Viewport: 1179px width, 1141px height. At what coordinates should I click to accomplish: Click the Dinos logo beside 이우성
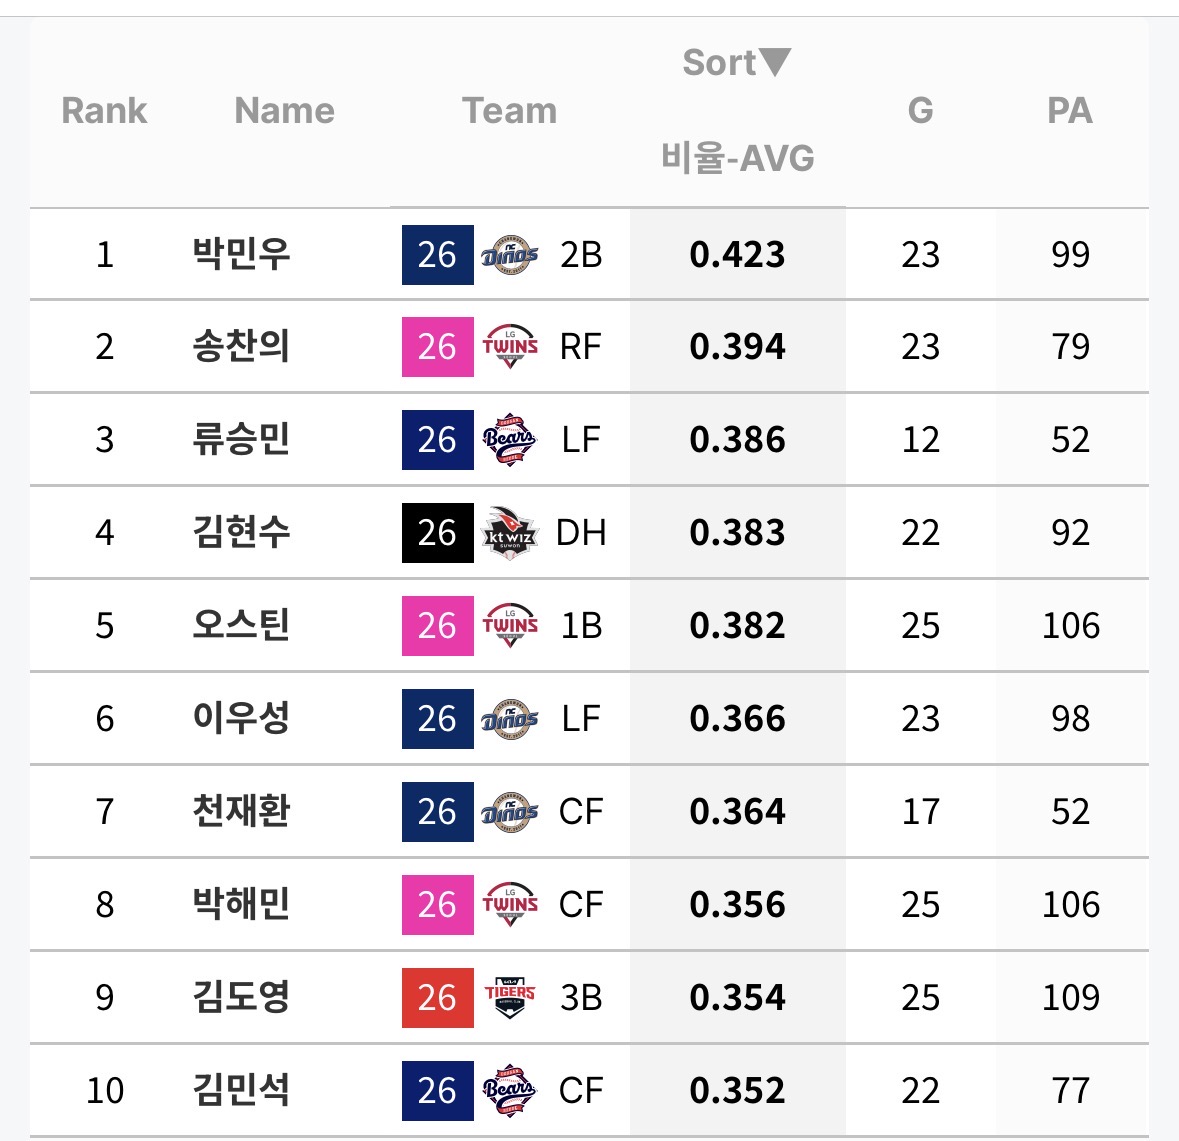(x=510, y=718)
